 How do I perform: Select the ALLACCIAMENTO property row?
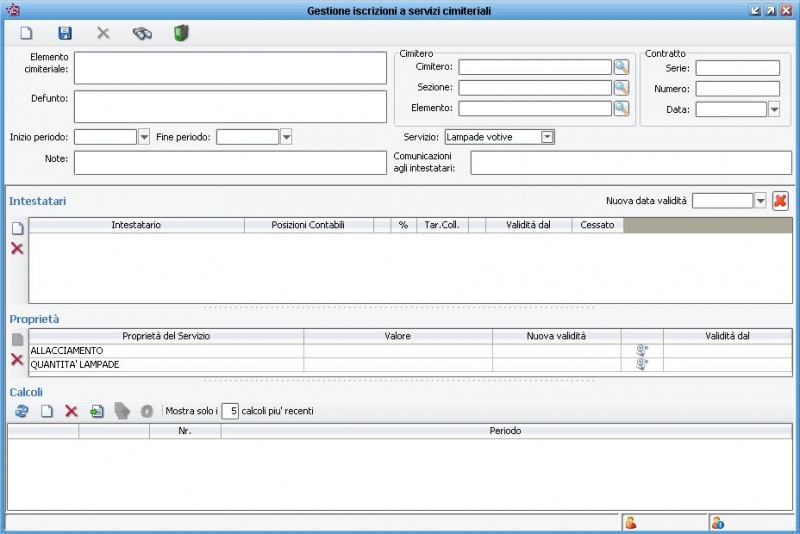[166, 351]
